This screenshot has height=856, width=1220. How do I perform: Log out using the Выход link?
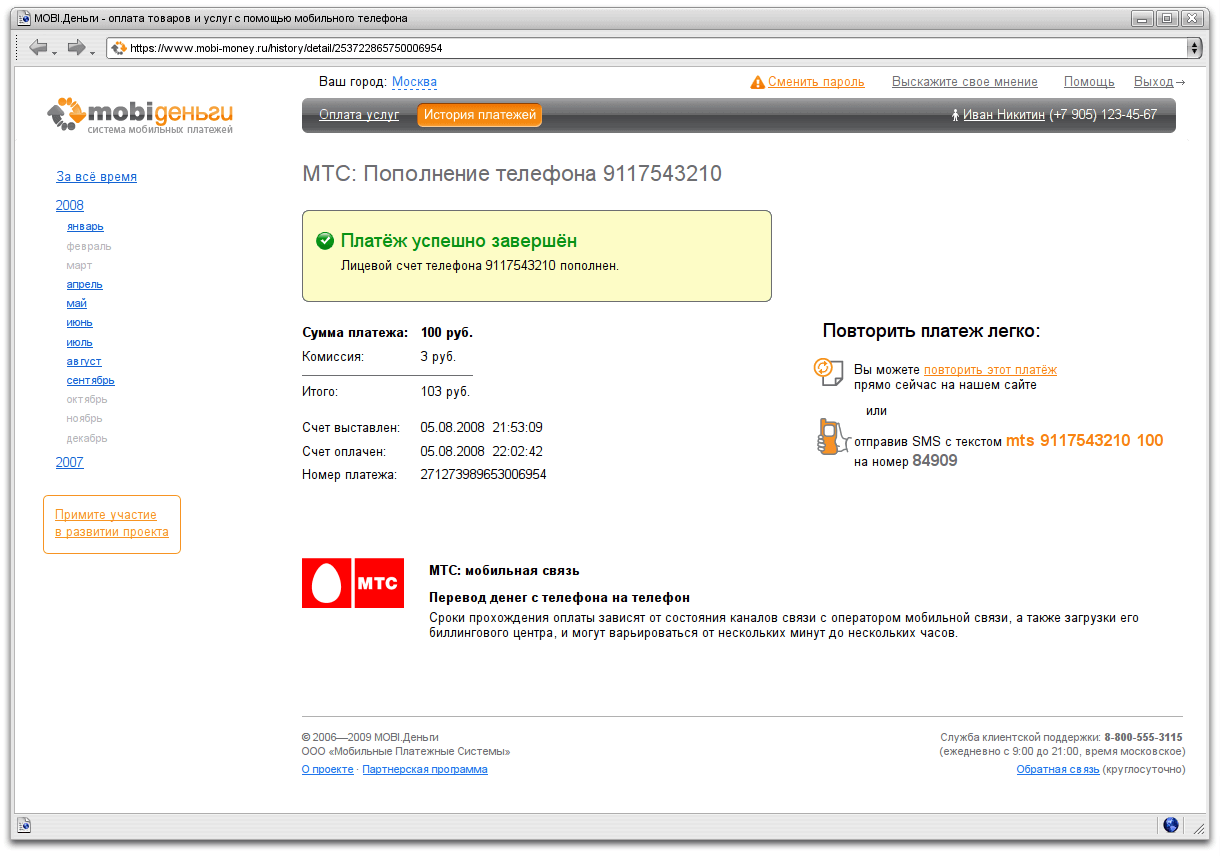[1154, 82]
